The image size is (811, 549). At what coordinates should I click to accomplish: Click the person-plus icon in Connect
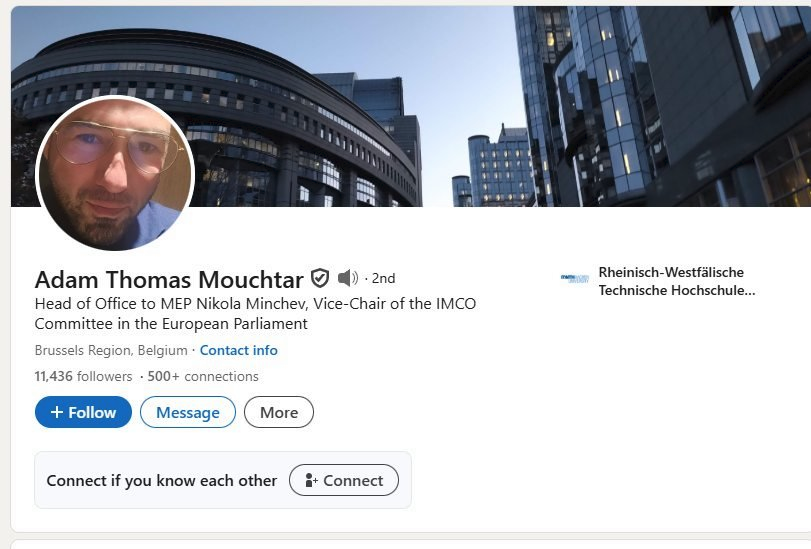click(x=310, y=480)
